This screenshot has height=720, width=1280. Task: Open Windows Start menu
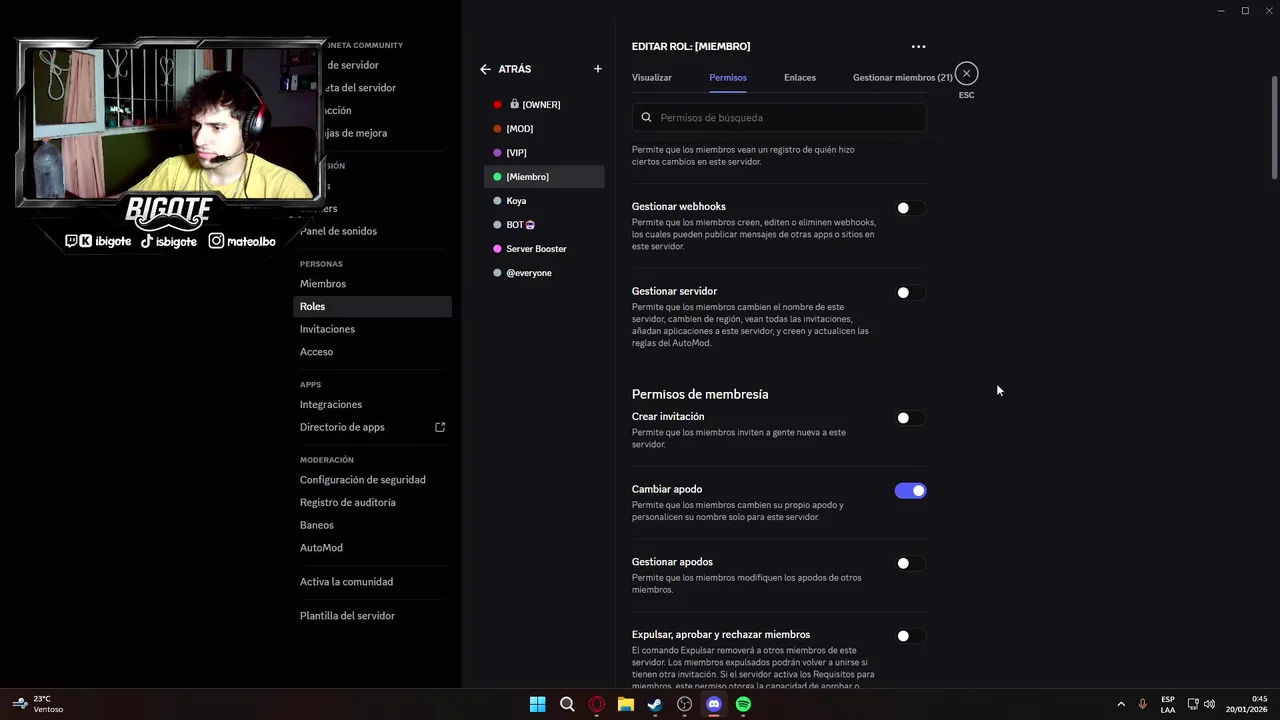tap(537, 704)
